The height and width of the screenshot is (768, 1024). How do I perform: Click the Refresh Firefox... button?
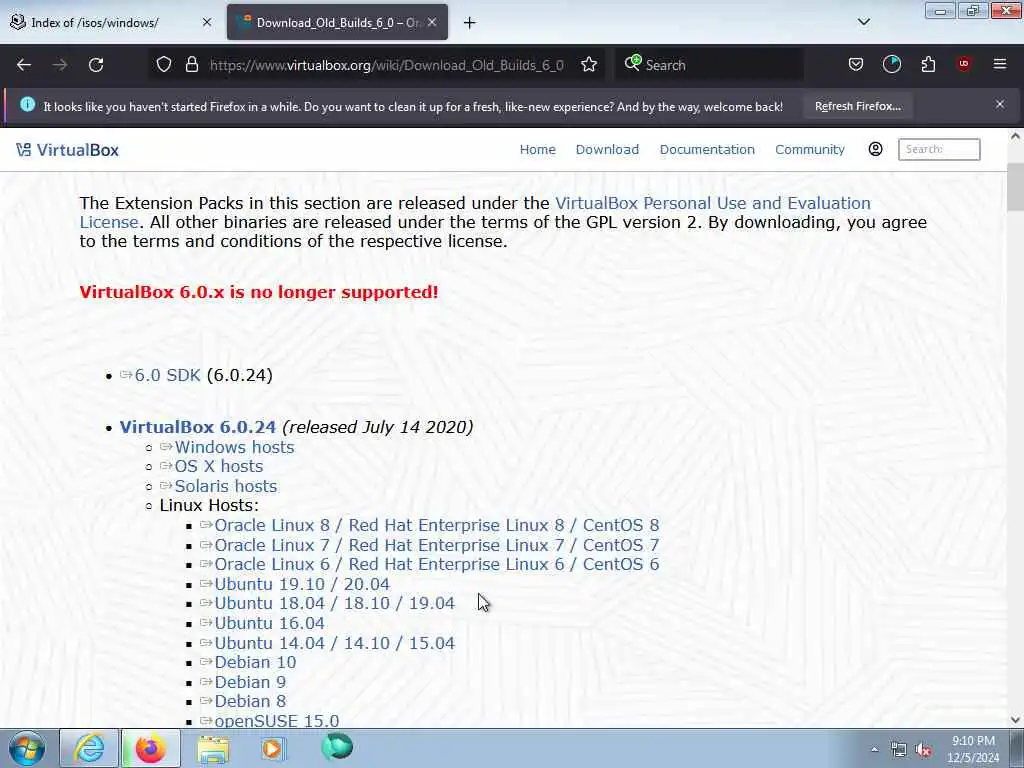coord(857,106)
